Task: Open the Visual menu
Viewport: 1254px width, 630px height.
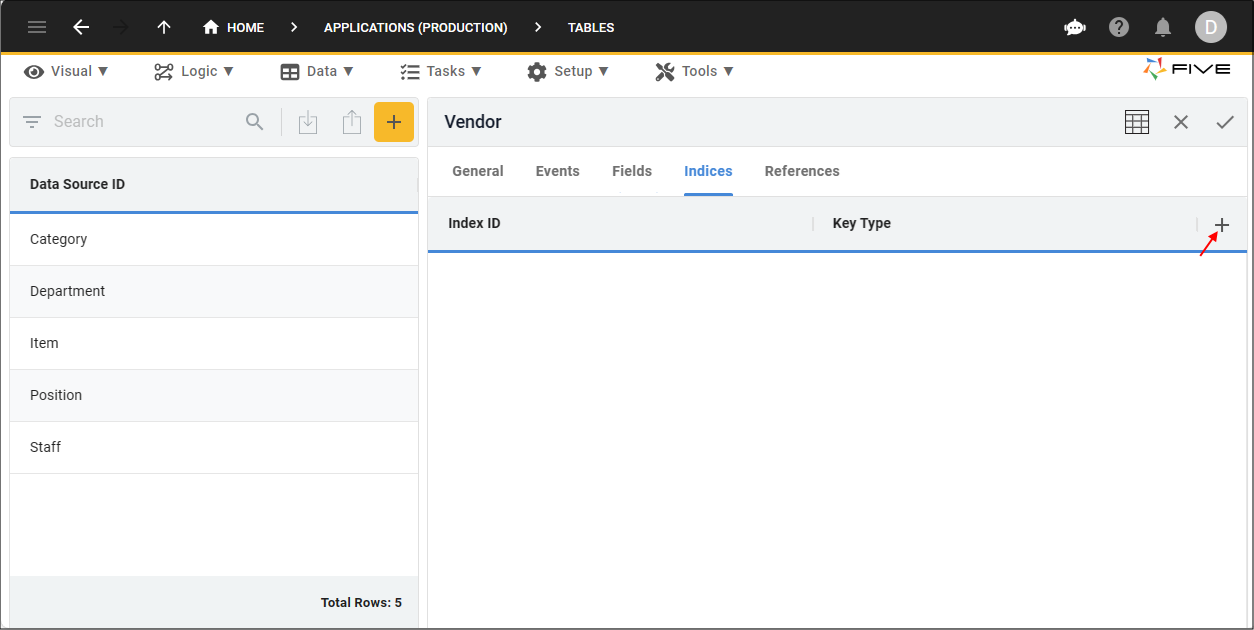Action: coord(67,71)
